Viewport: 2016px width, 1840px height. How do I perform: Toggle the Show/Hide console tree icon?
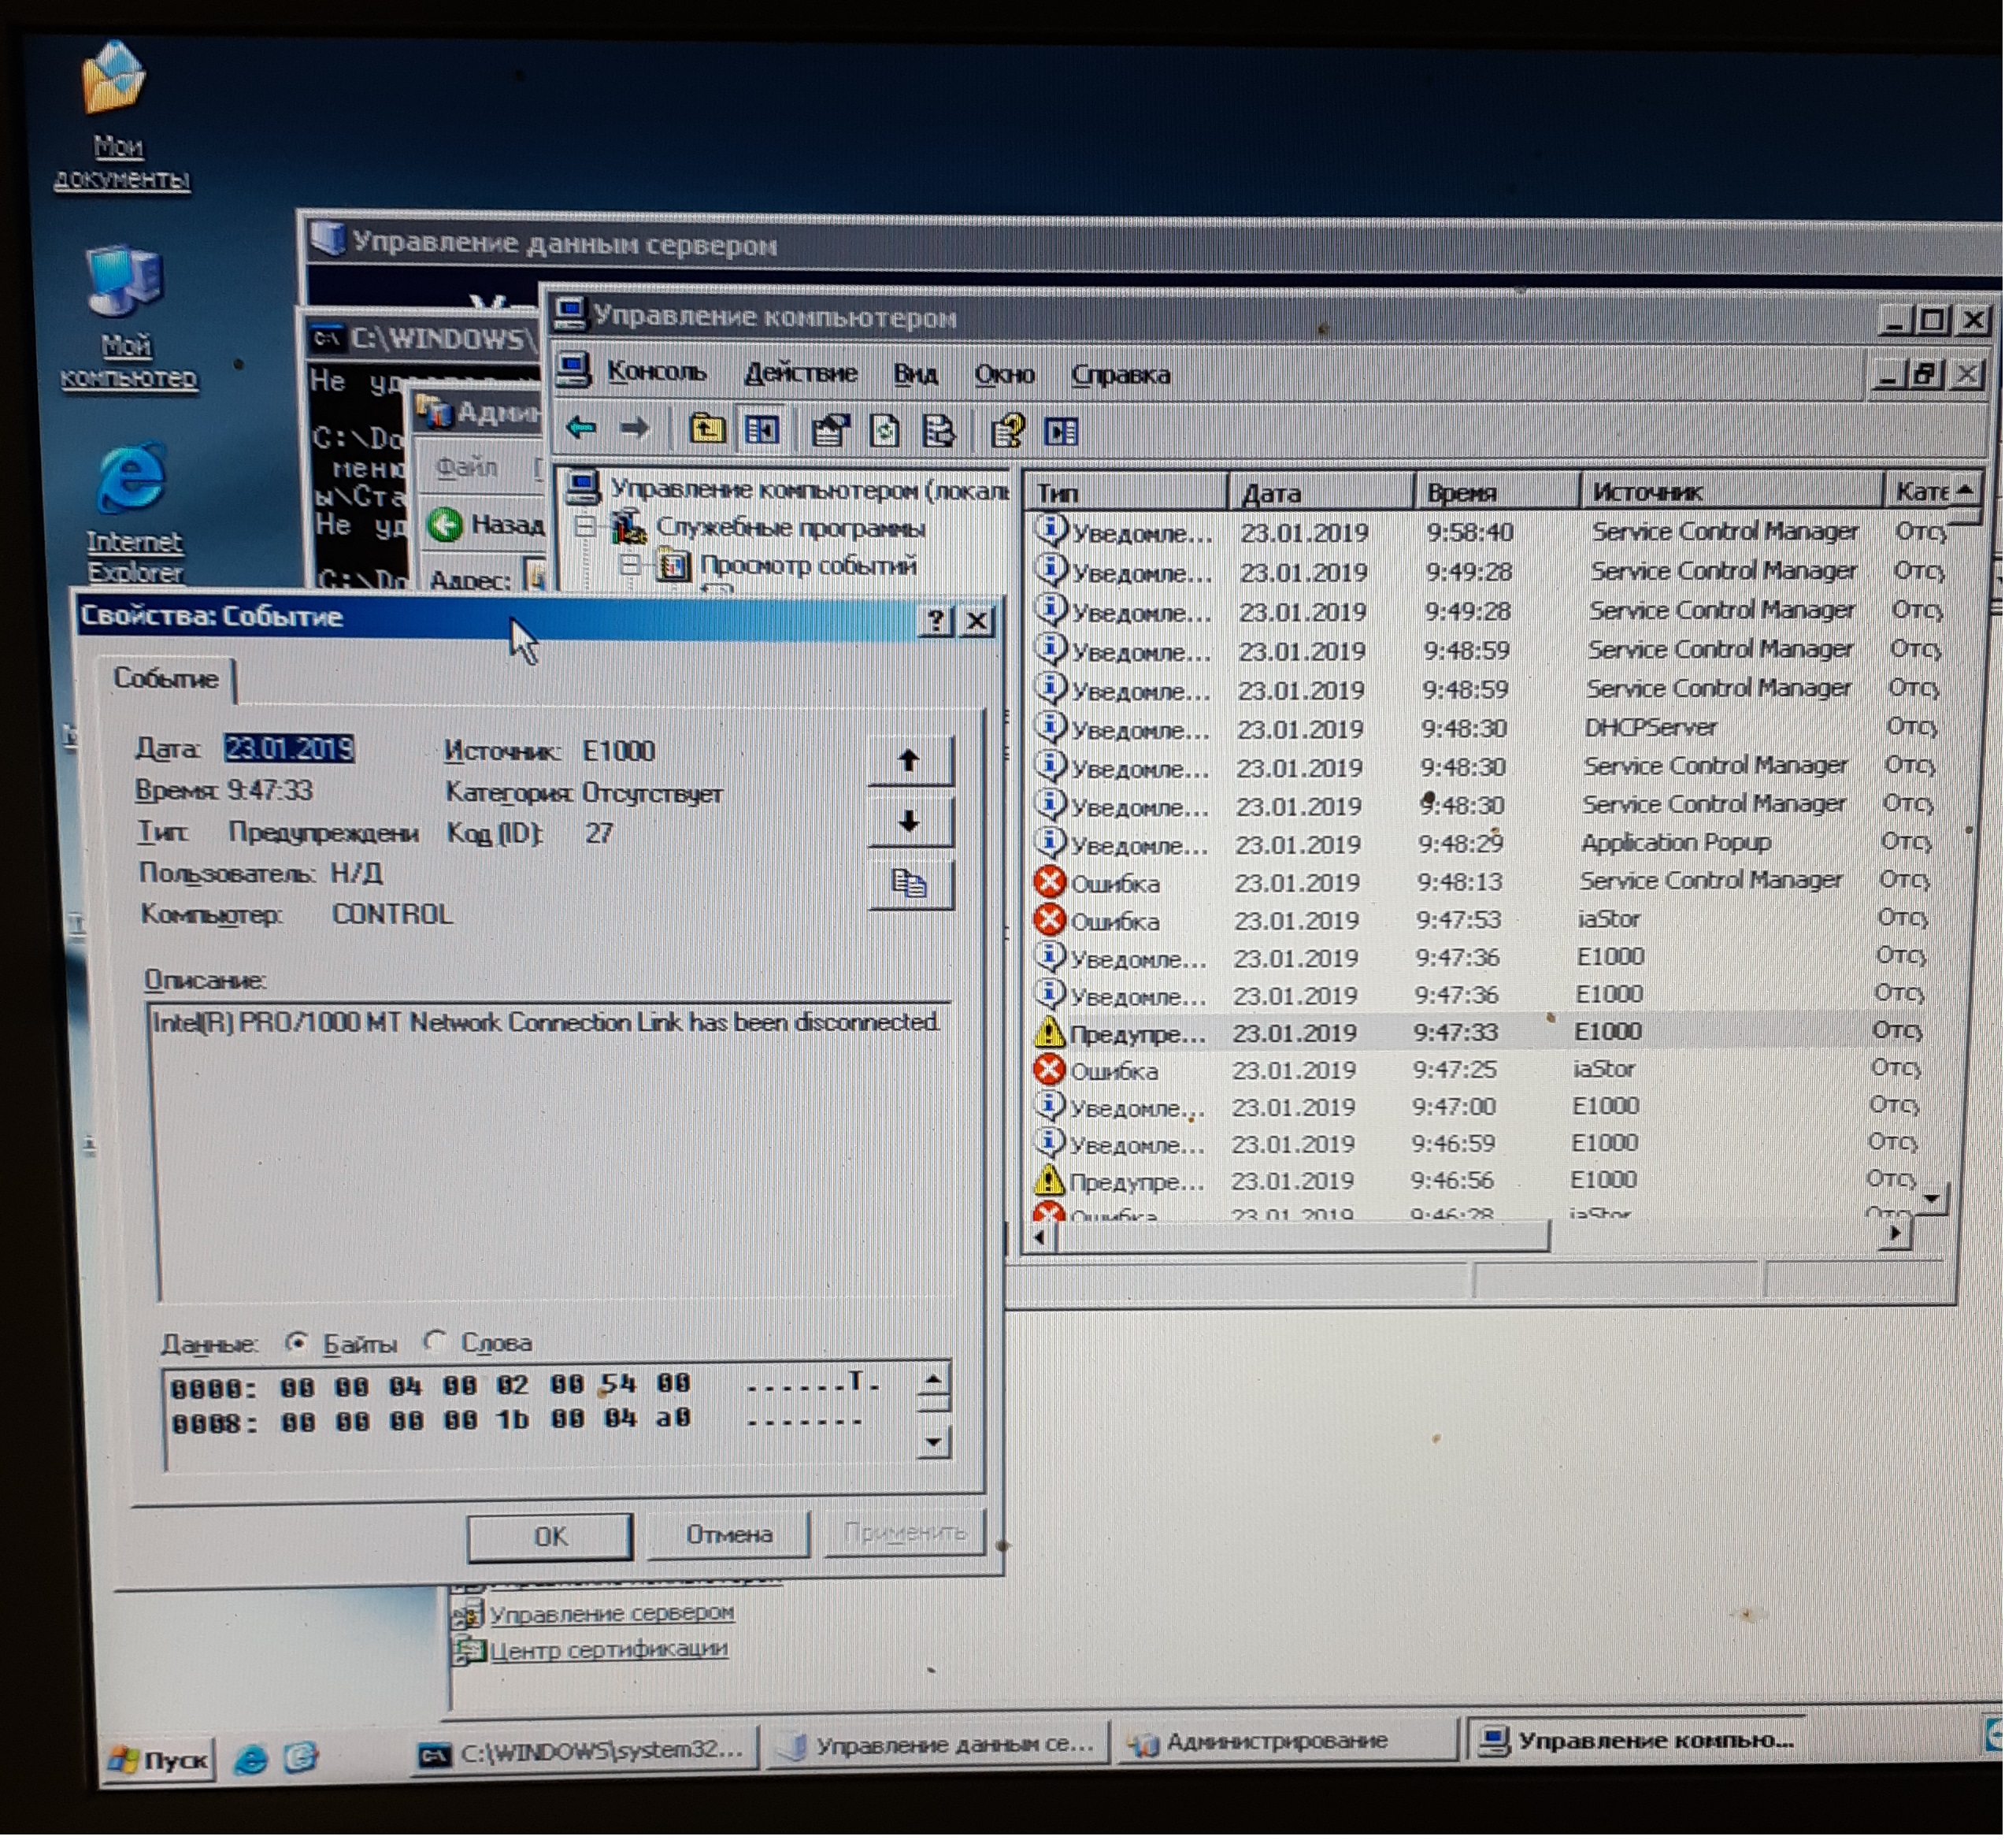762,430
